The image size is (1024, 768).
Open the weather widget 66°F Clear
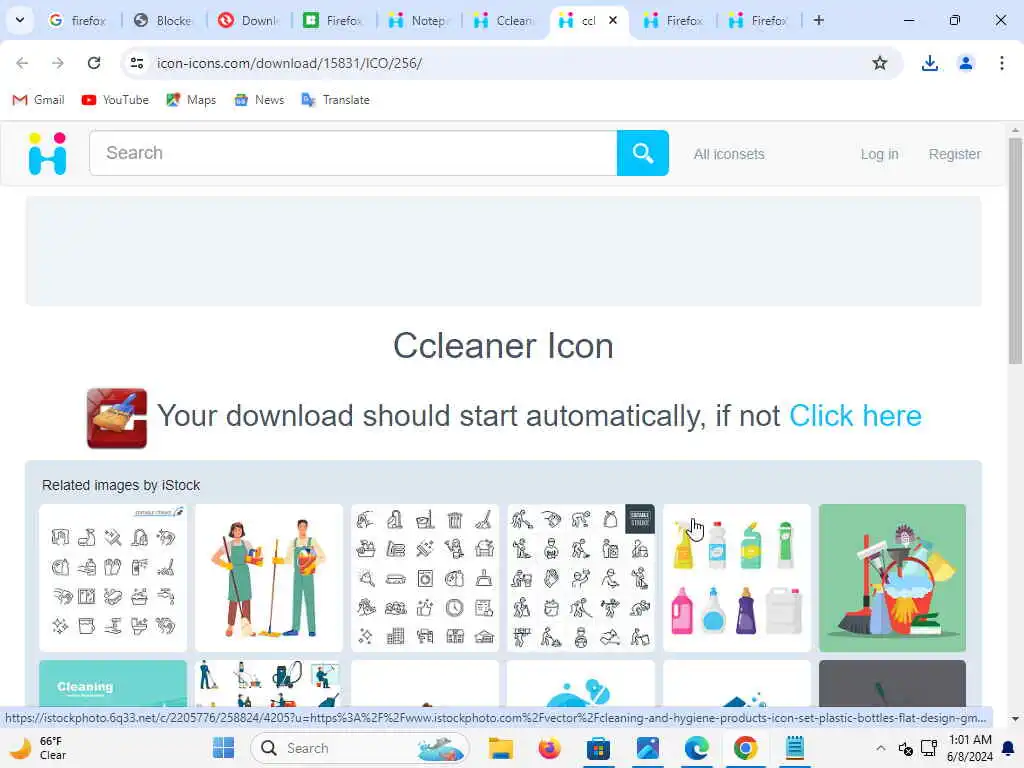(39, 748)
